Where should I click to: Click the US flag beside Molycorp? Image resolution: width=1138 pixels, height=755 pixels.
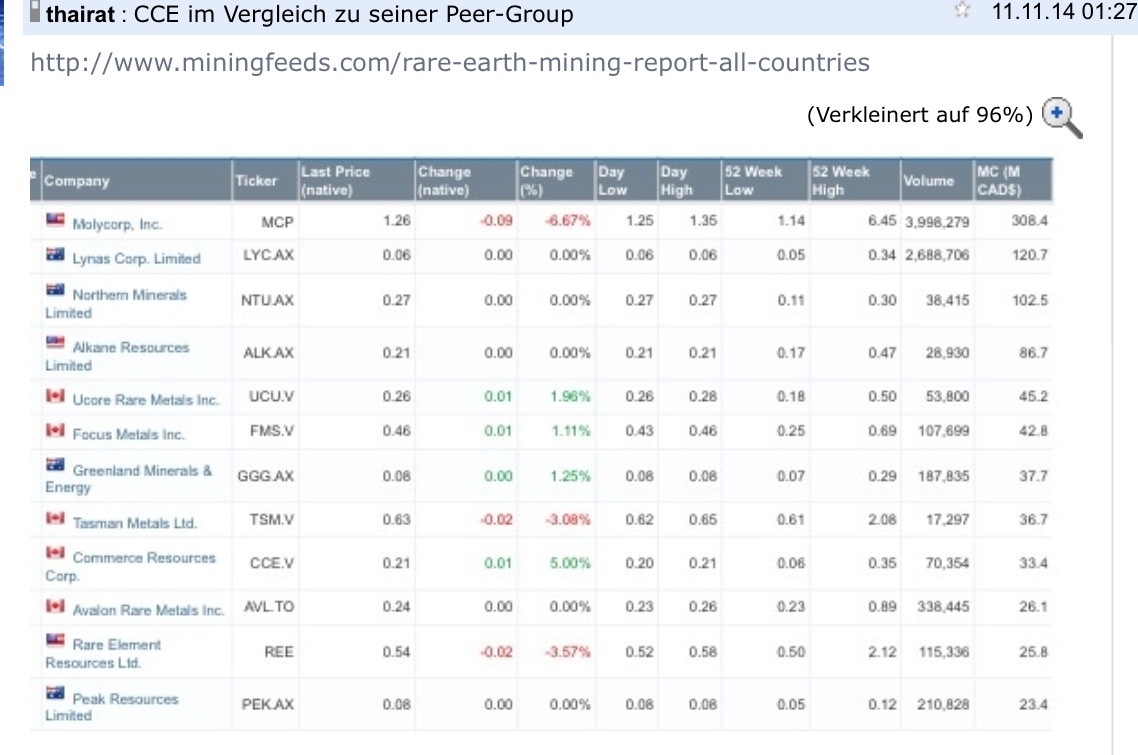(55, 221)
